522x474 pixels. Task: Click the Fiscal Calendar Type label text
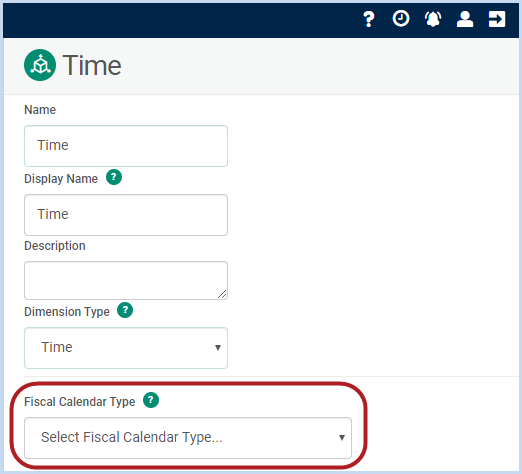(x=80, y=402)
